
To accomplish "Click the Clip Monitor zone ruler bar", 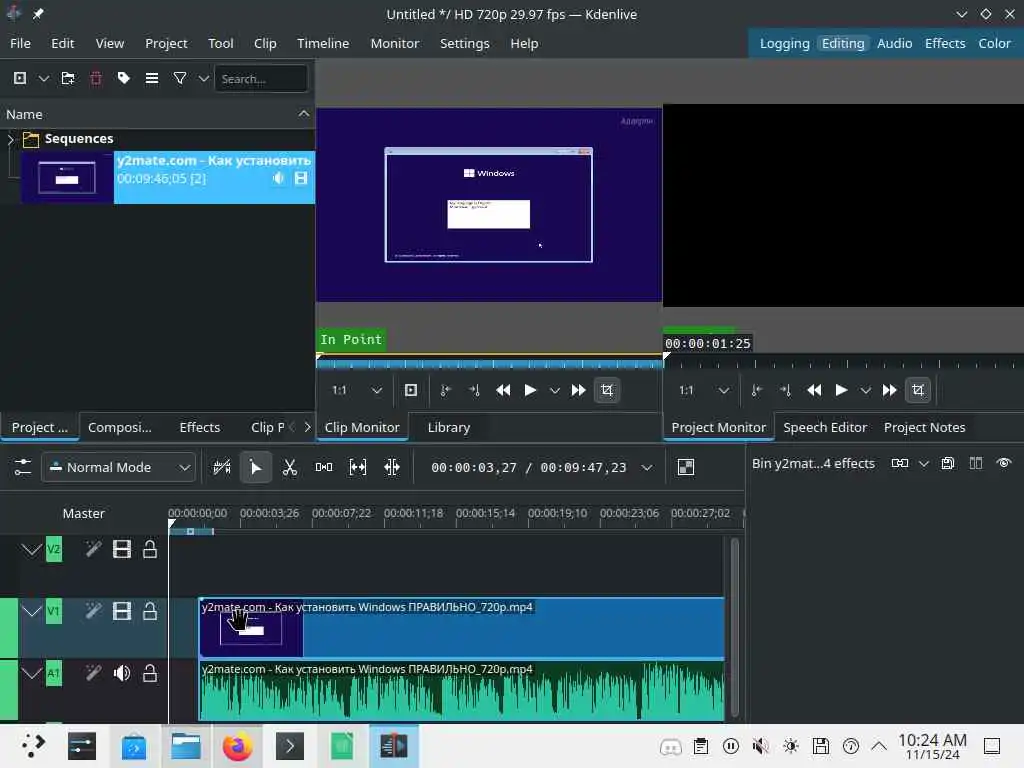I will coord(489,362).
